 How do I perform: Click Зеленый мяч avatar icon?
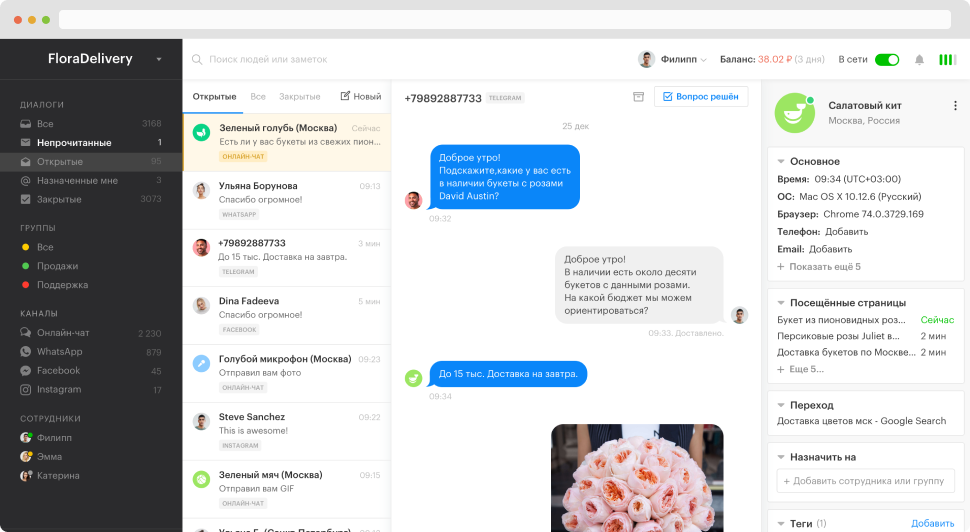click(201, 479)
